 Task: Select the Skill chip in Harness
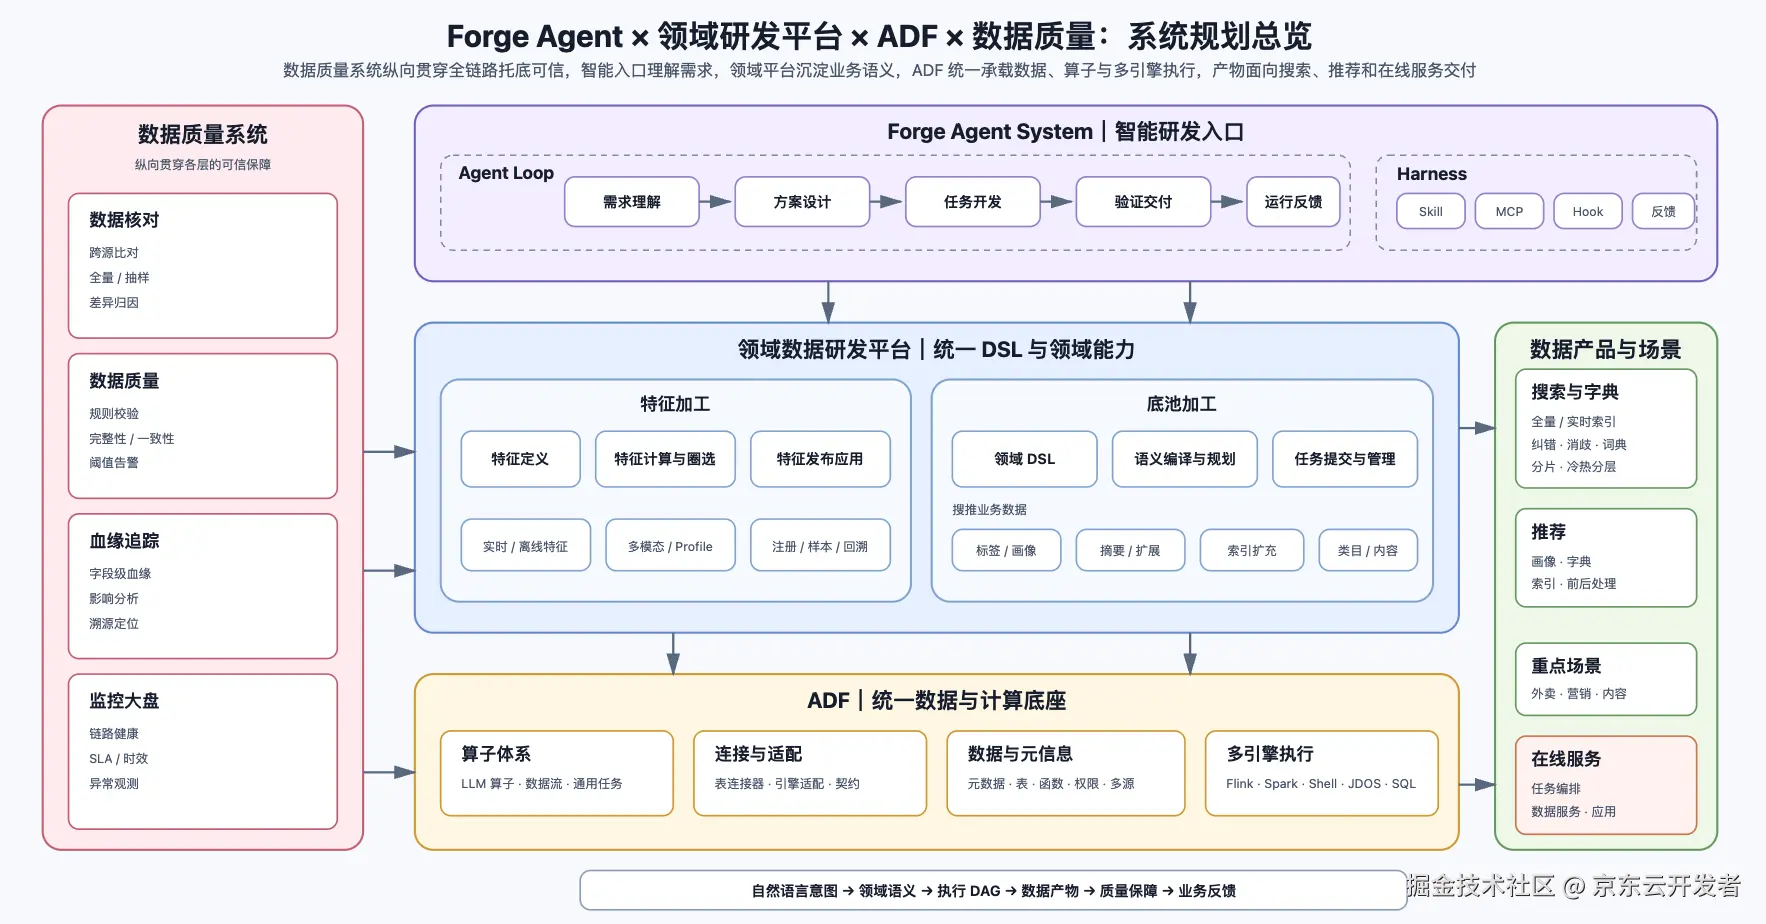tap(1431, 212)
